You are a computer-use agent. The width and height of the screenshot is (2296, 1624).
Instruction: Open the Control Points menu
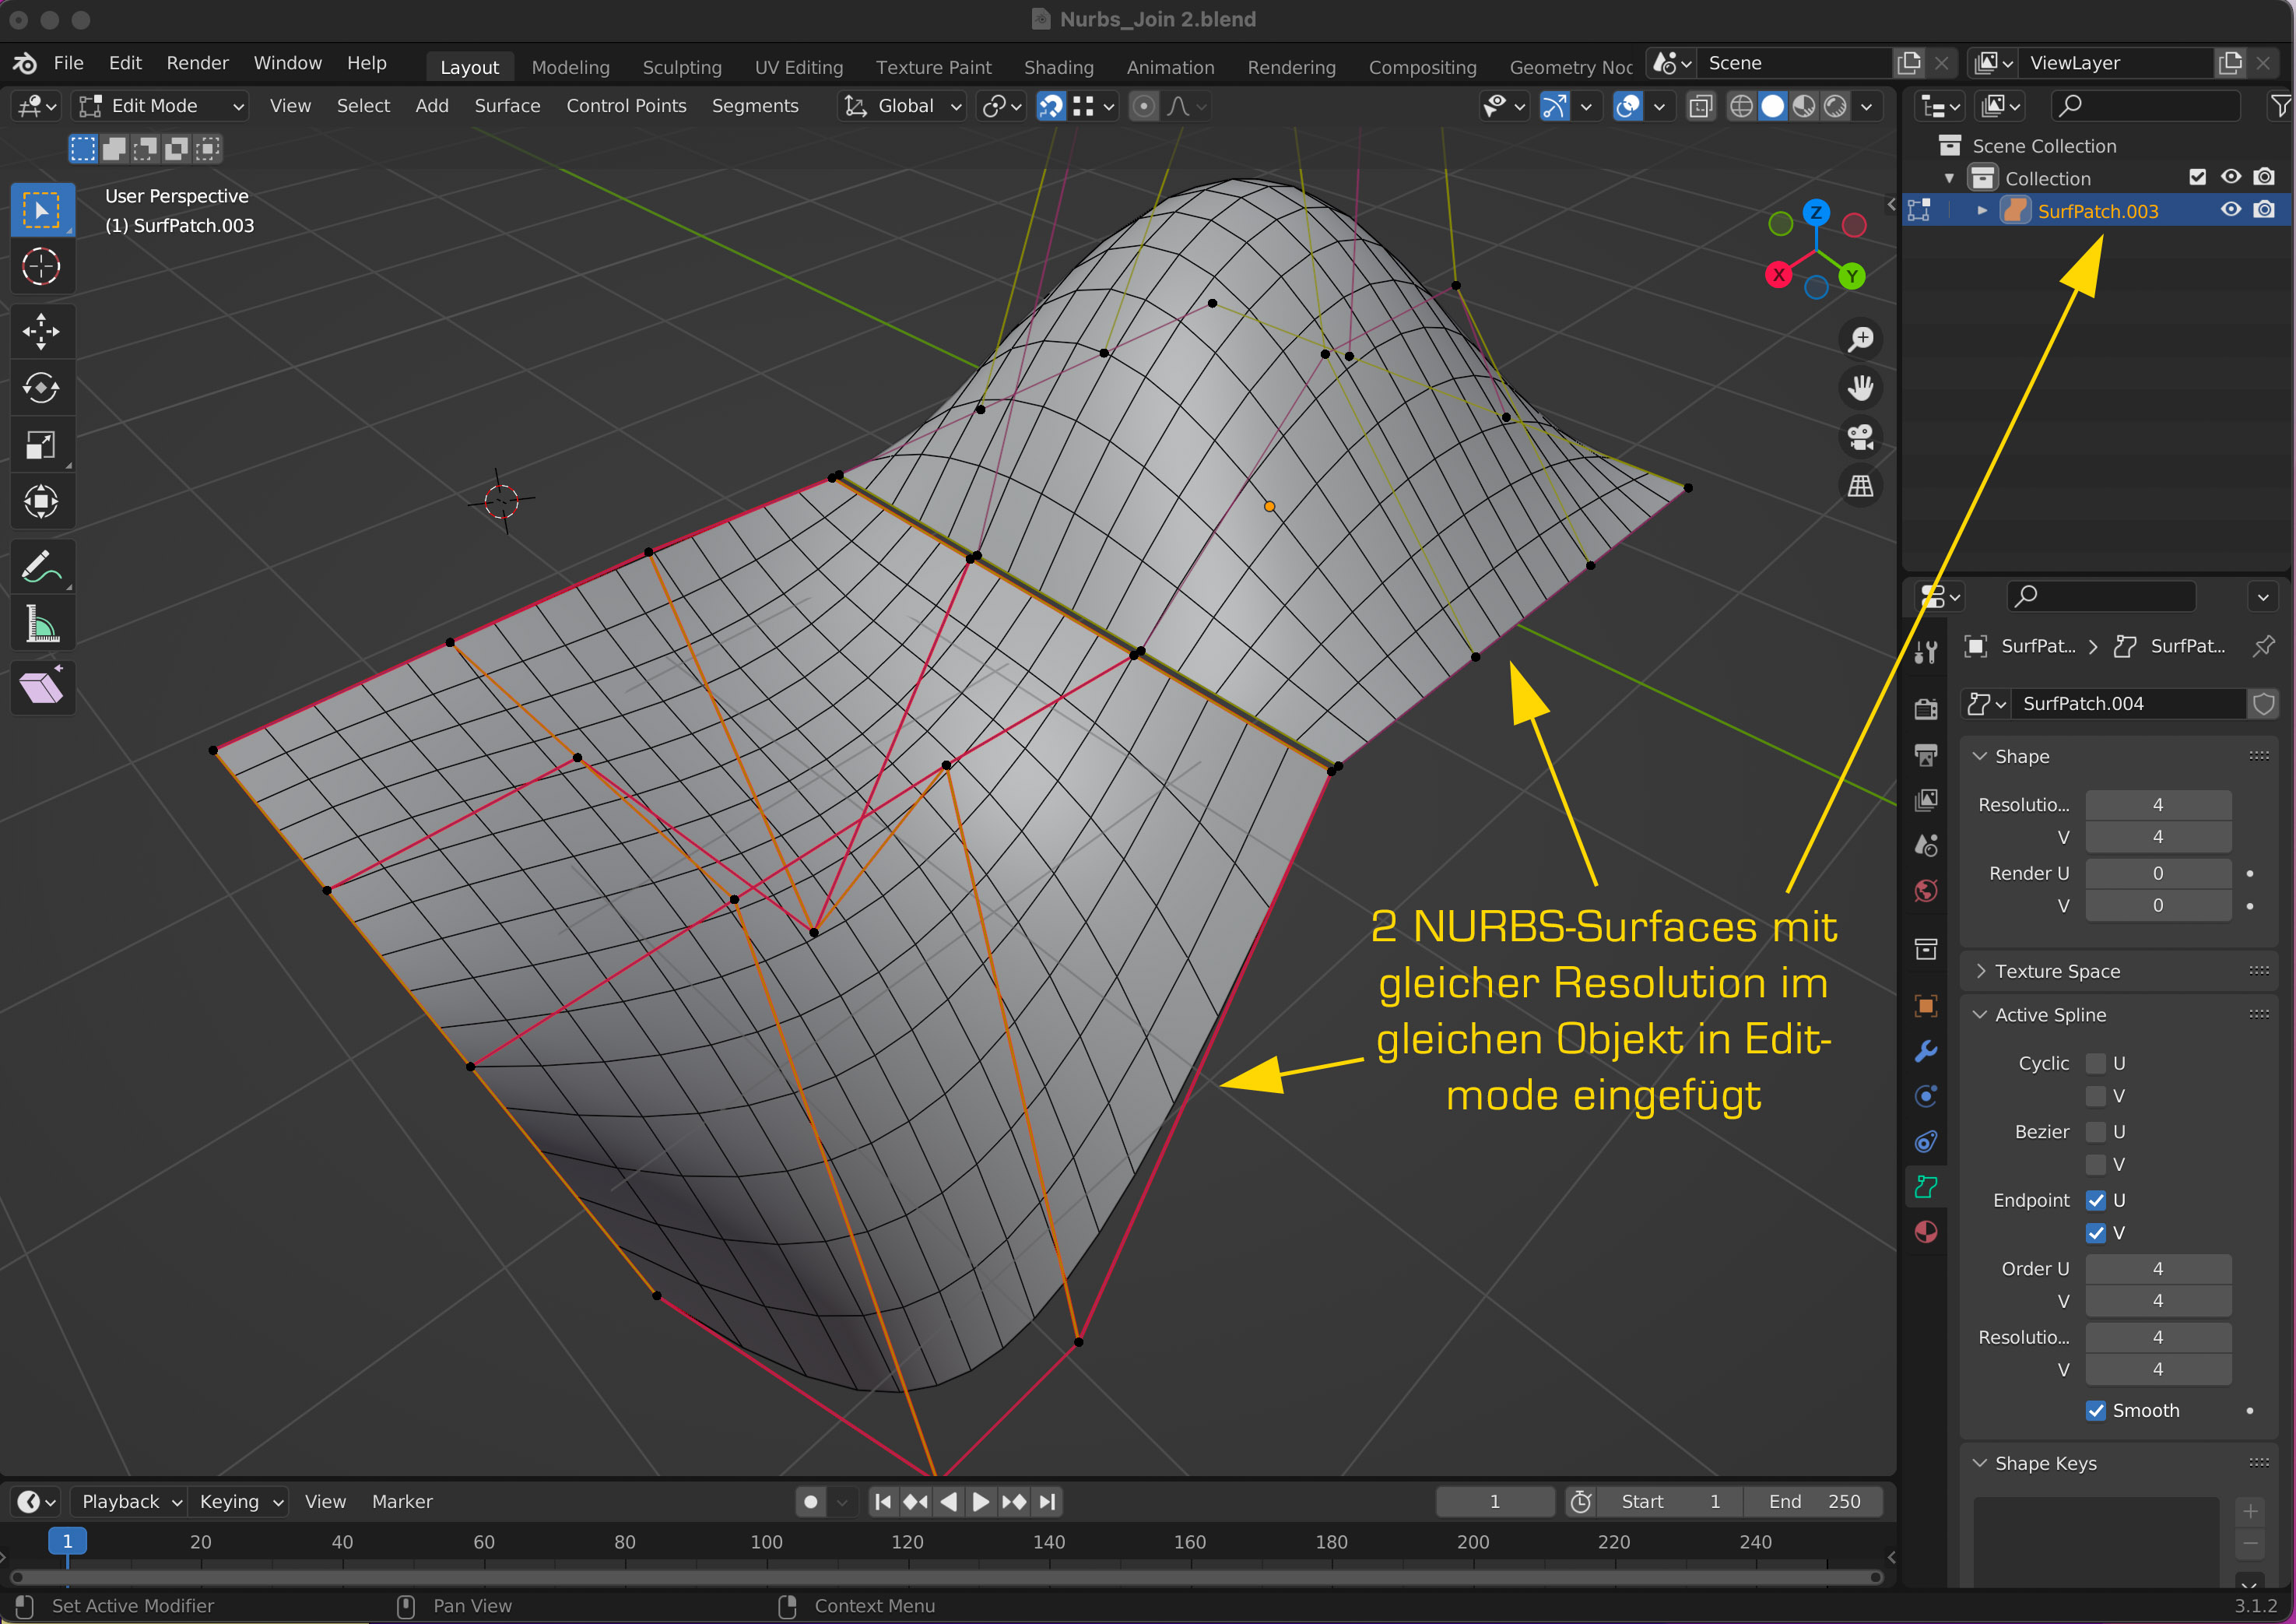click(x=626, y=106)
